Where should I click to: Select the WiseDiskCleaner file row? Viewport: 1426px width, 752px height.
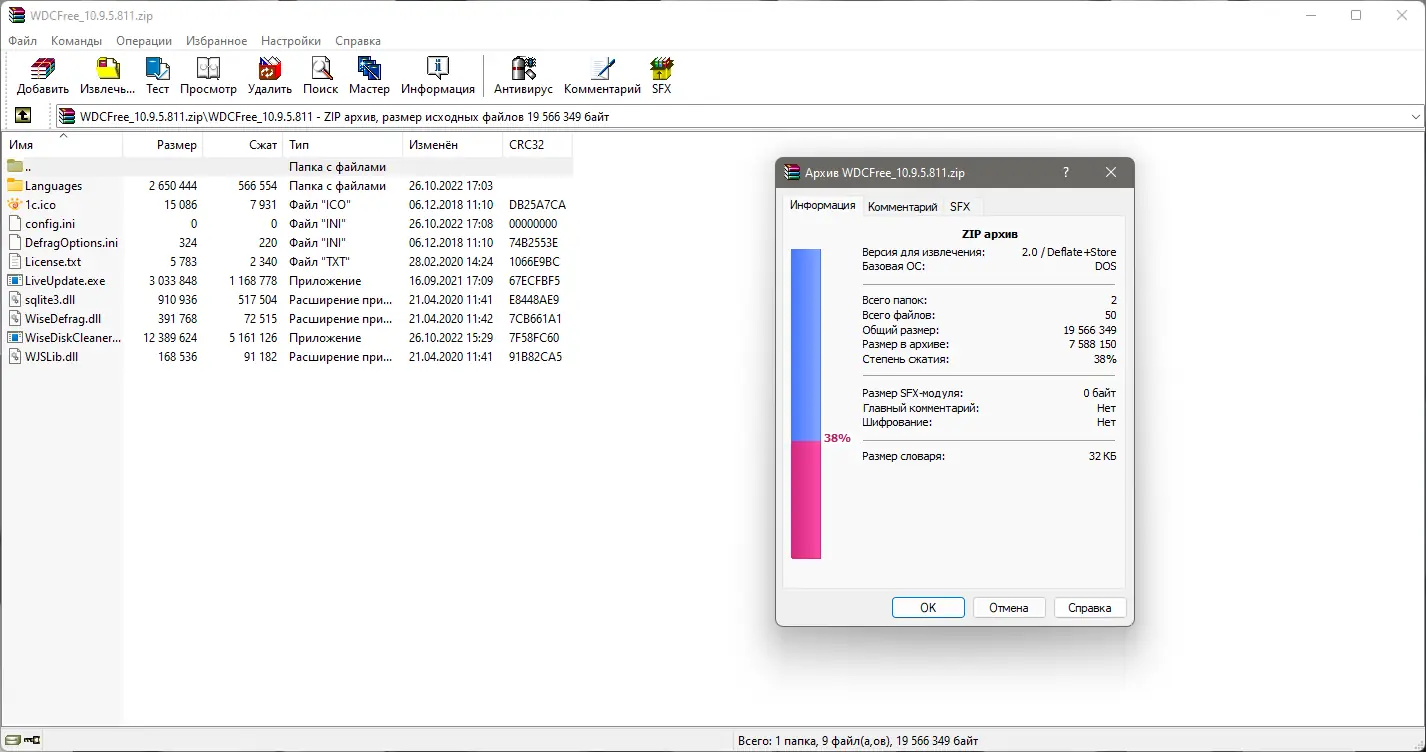click(x=288, y=338)
